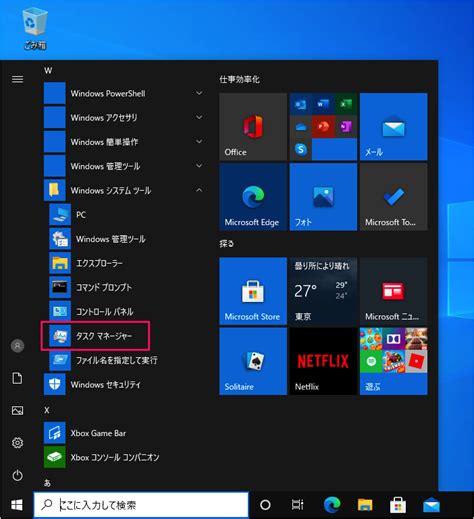Open Mail from the taskbar
The height and width of the screenshot is (519, 474).
coord(431,505)
